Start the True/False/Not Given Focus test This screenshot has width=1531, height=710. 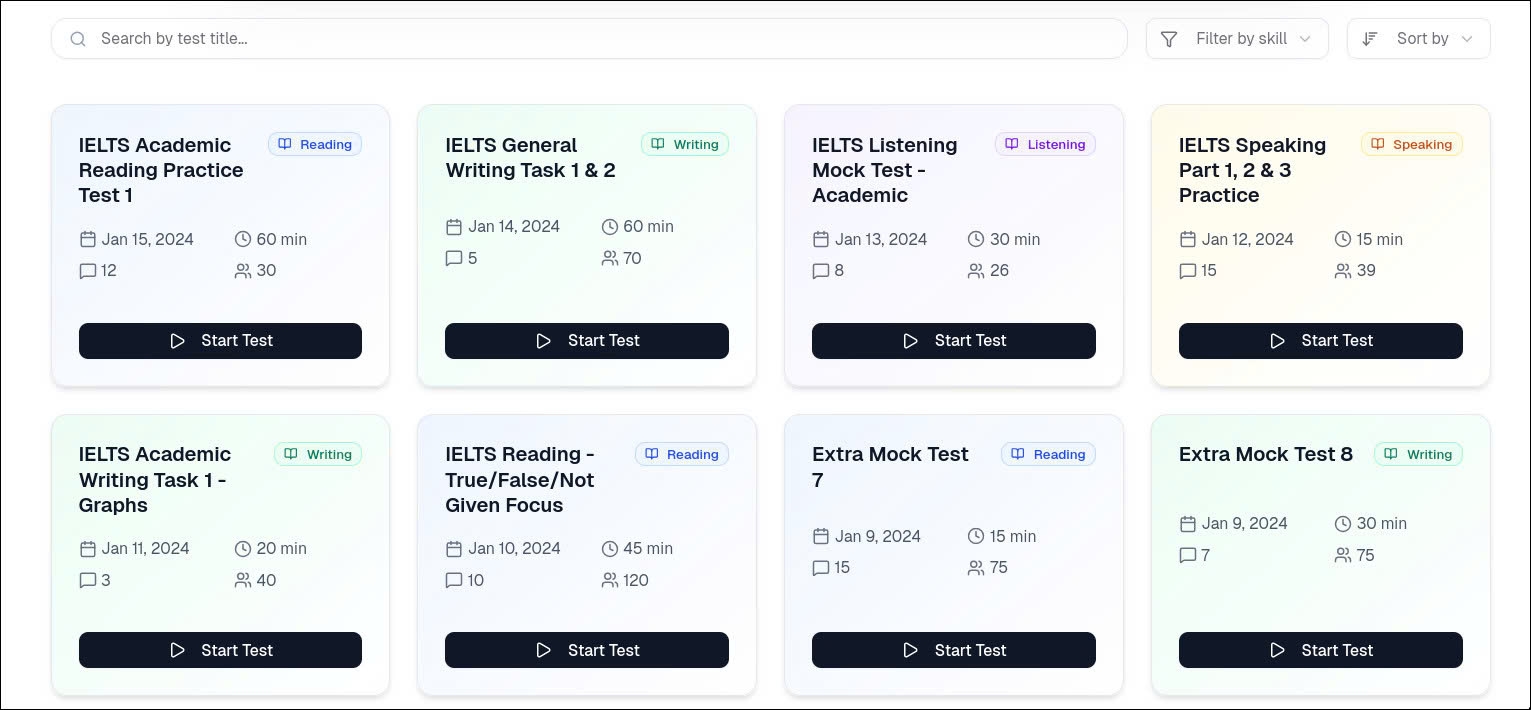(586, 650)
